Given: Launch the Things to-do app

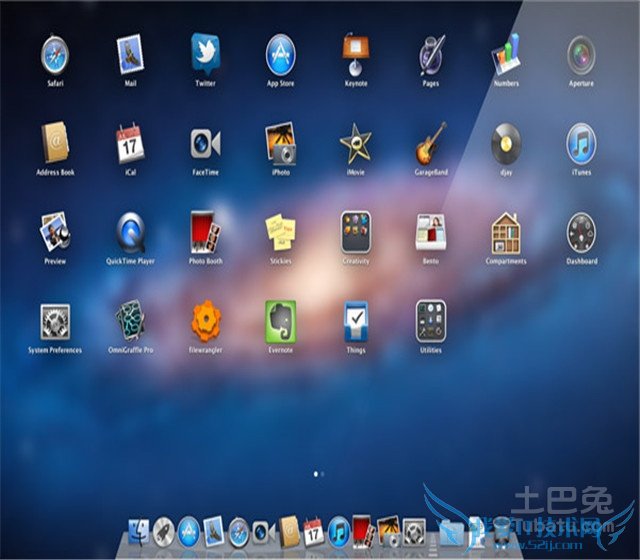Looking at the screenshot, I should click(x=355, y=321).
